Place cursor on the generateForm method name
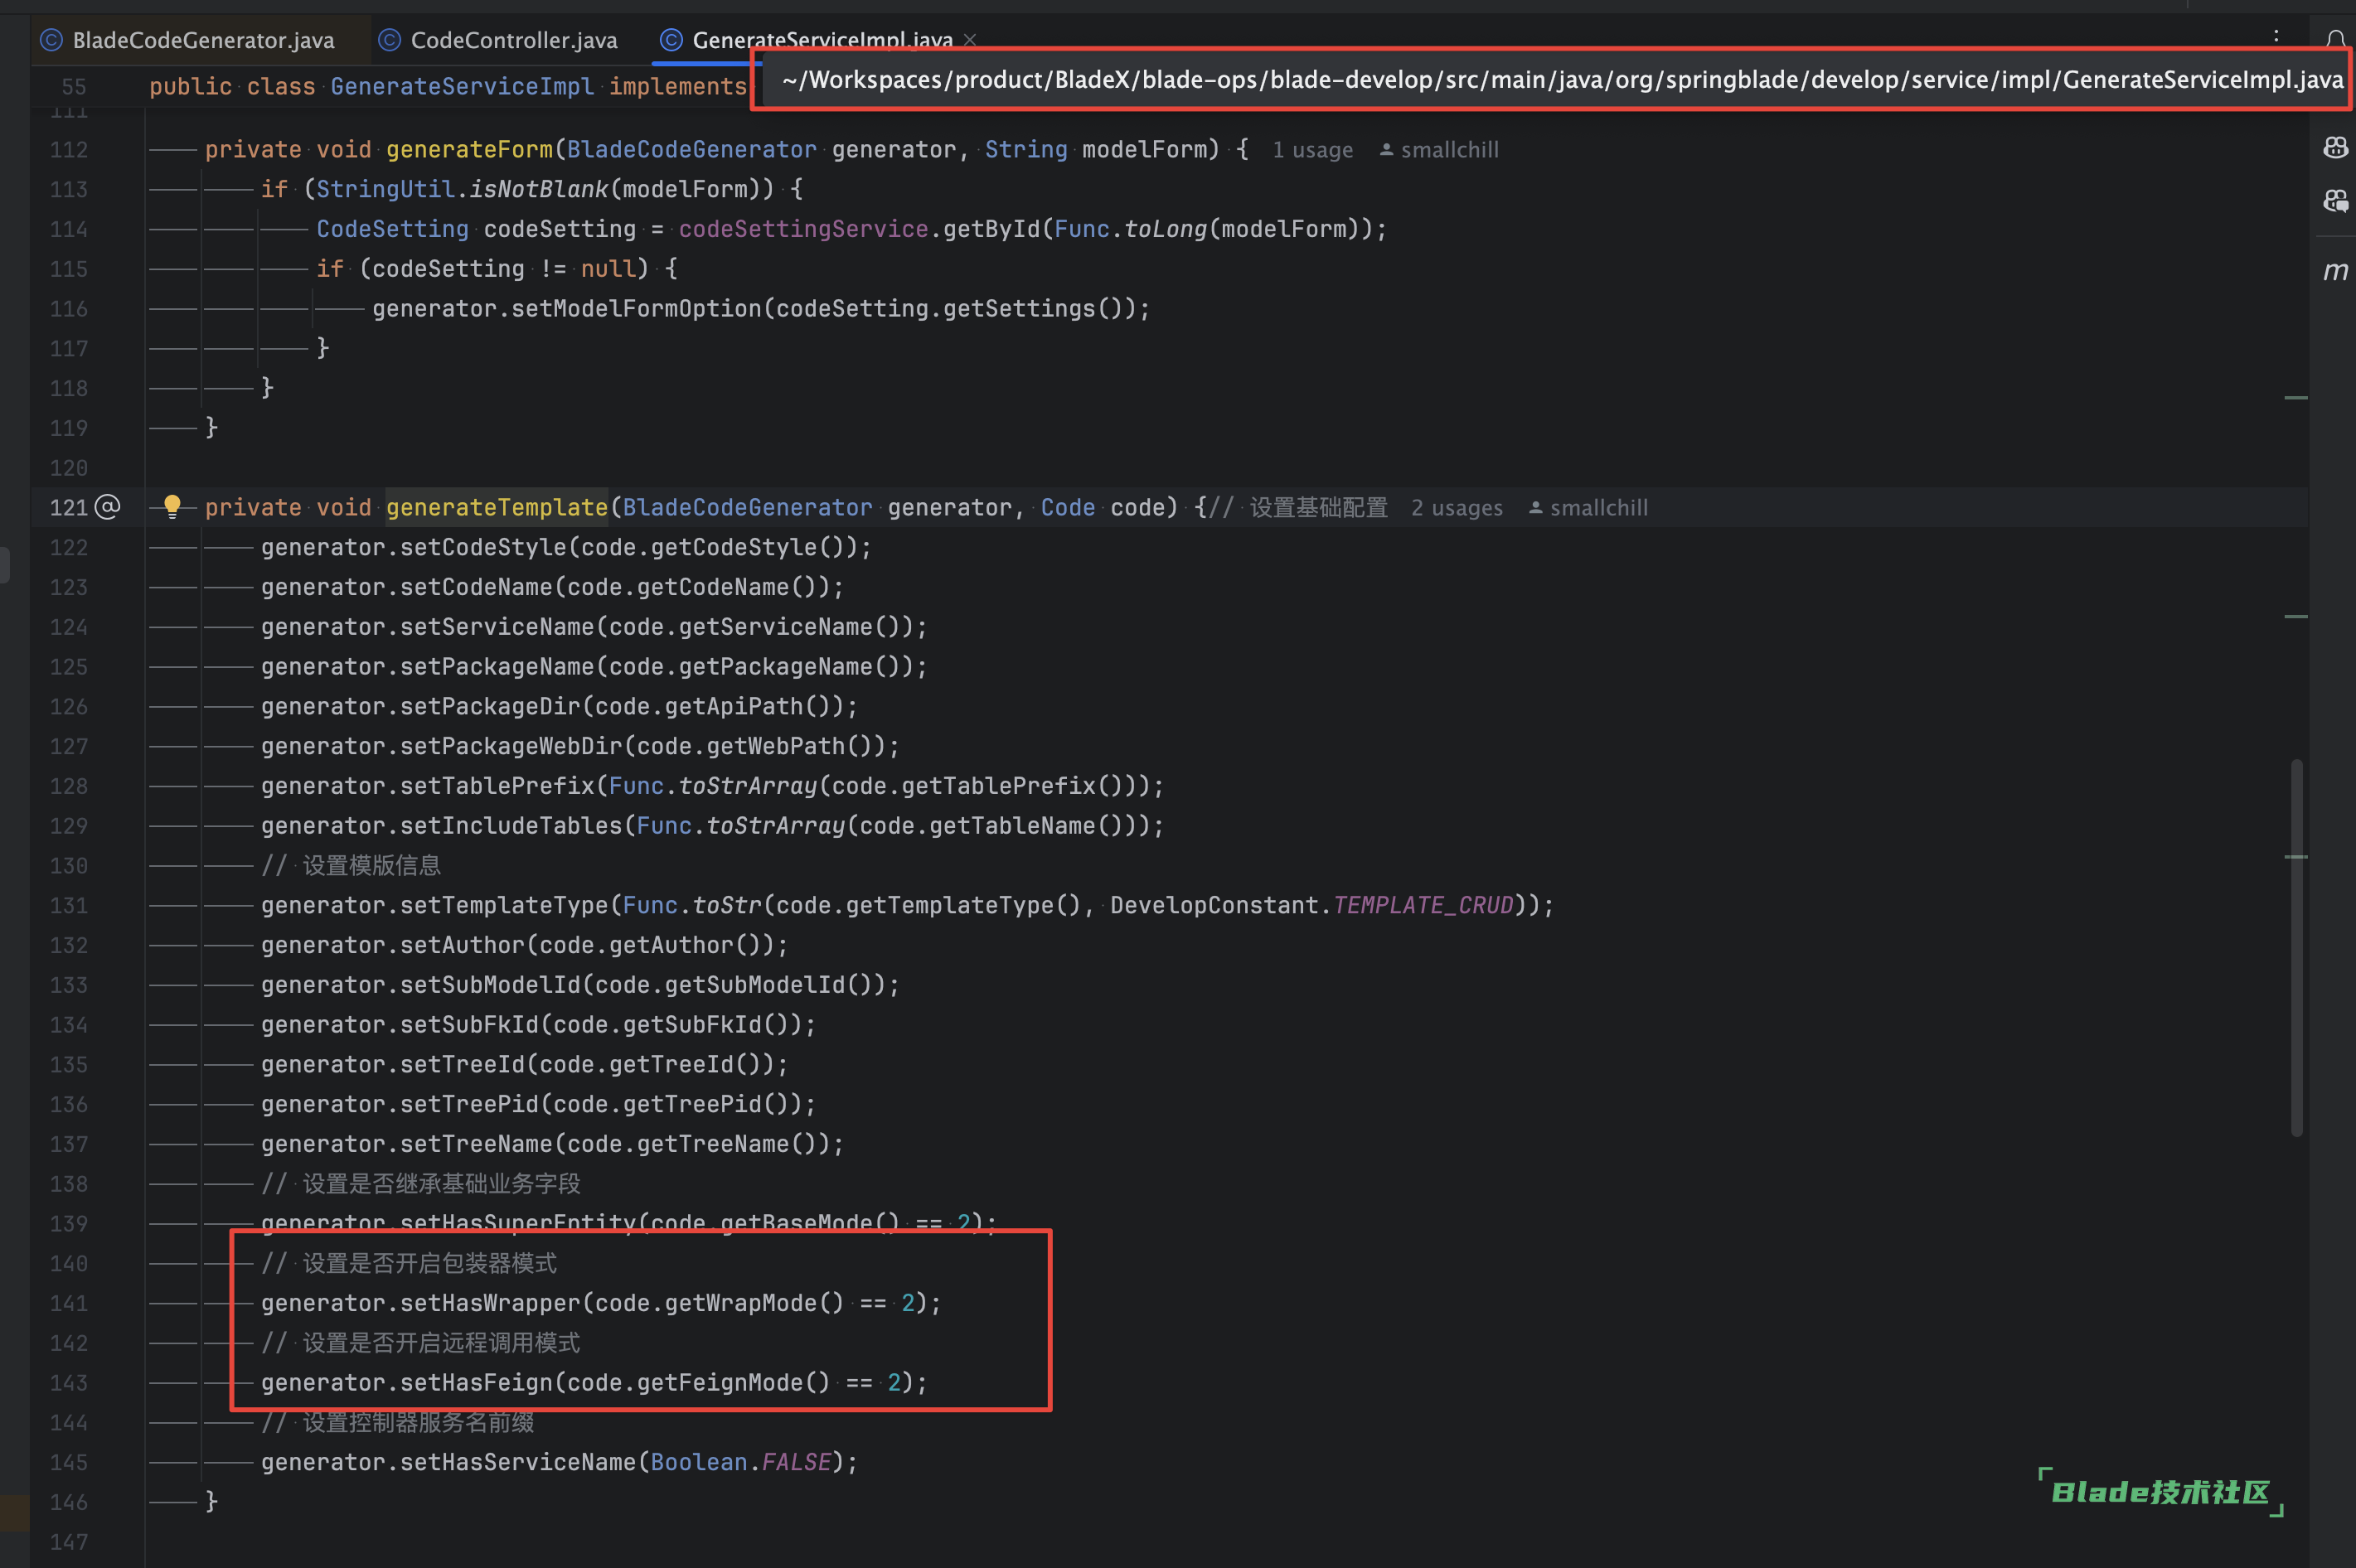 coord(469,150)
